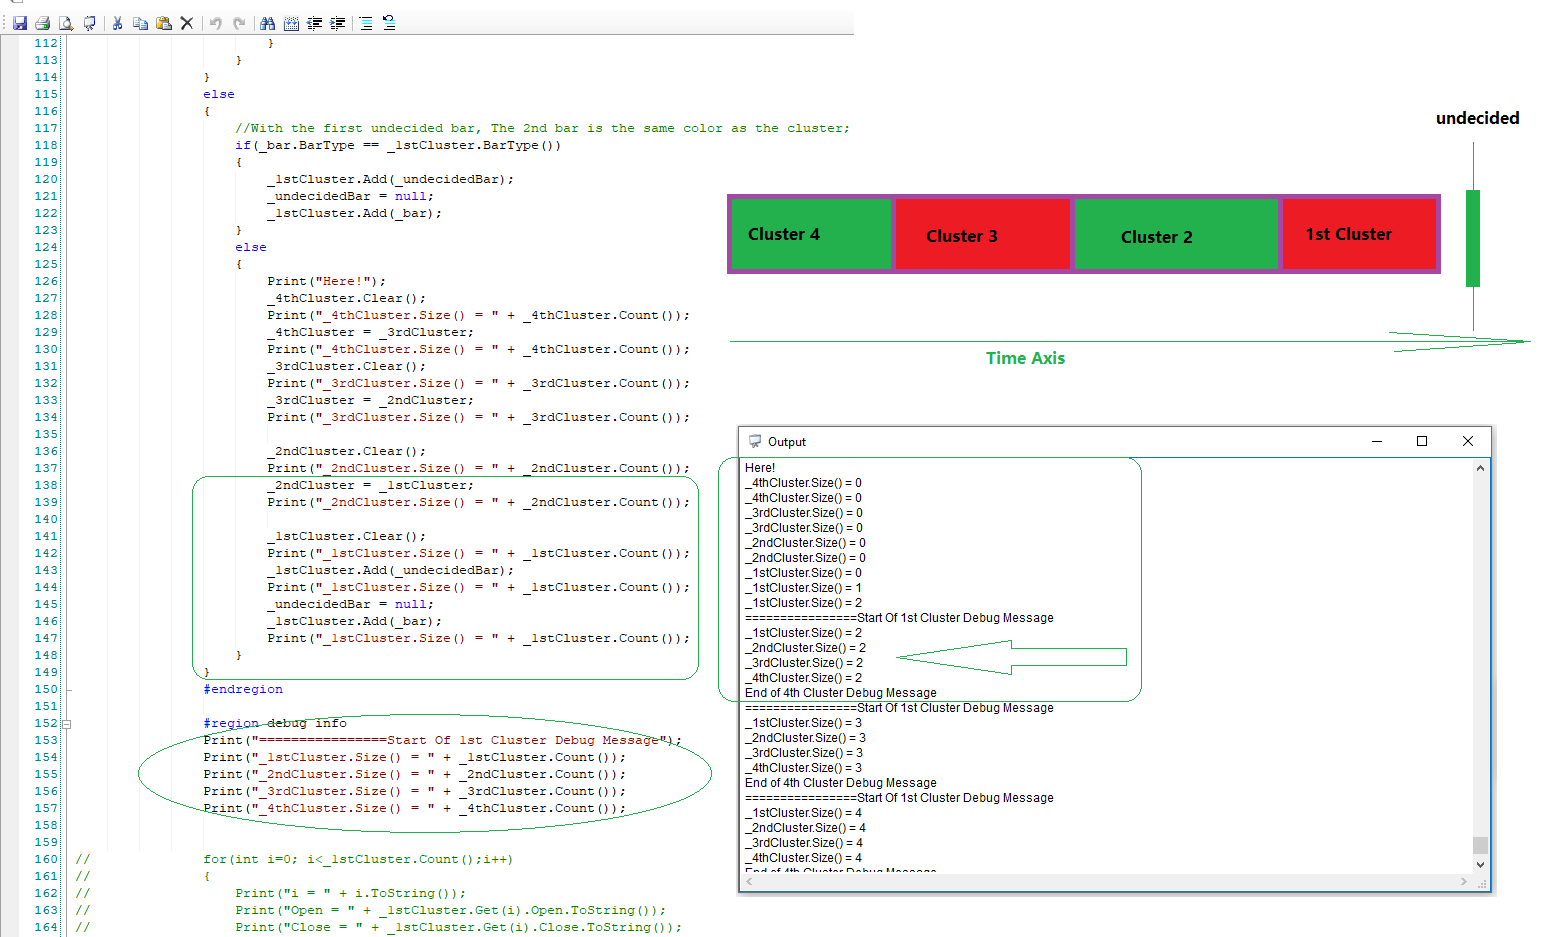Screen dimensions: 1568x937
Task: Click the commented Print("i = " ...) line
Action: coord(350,893)
